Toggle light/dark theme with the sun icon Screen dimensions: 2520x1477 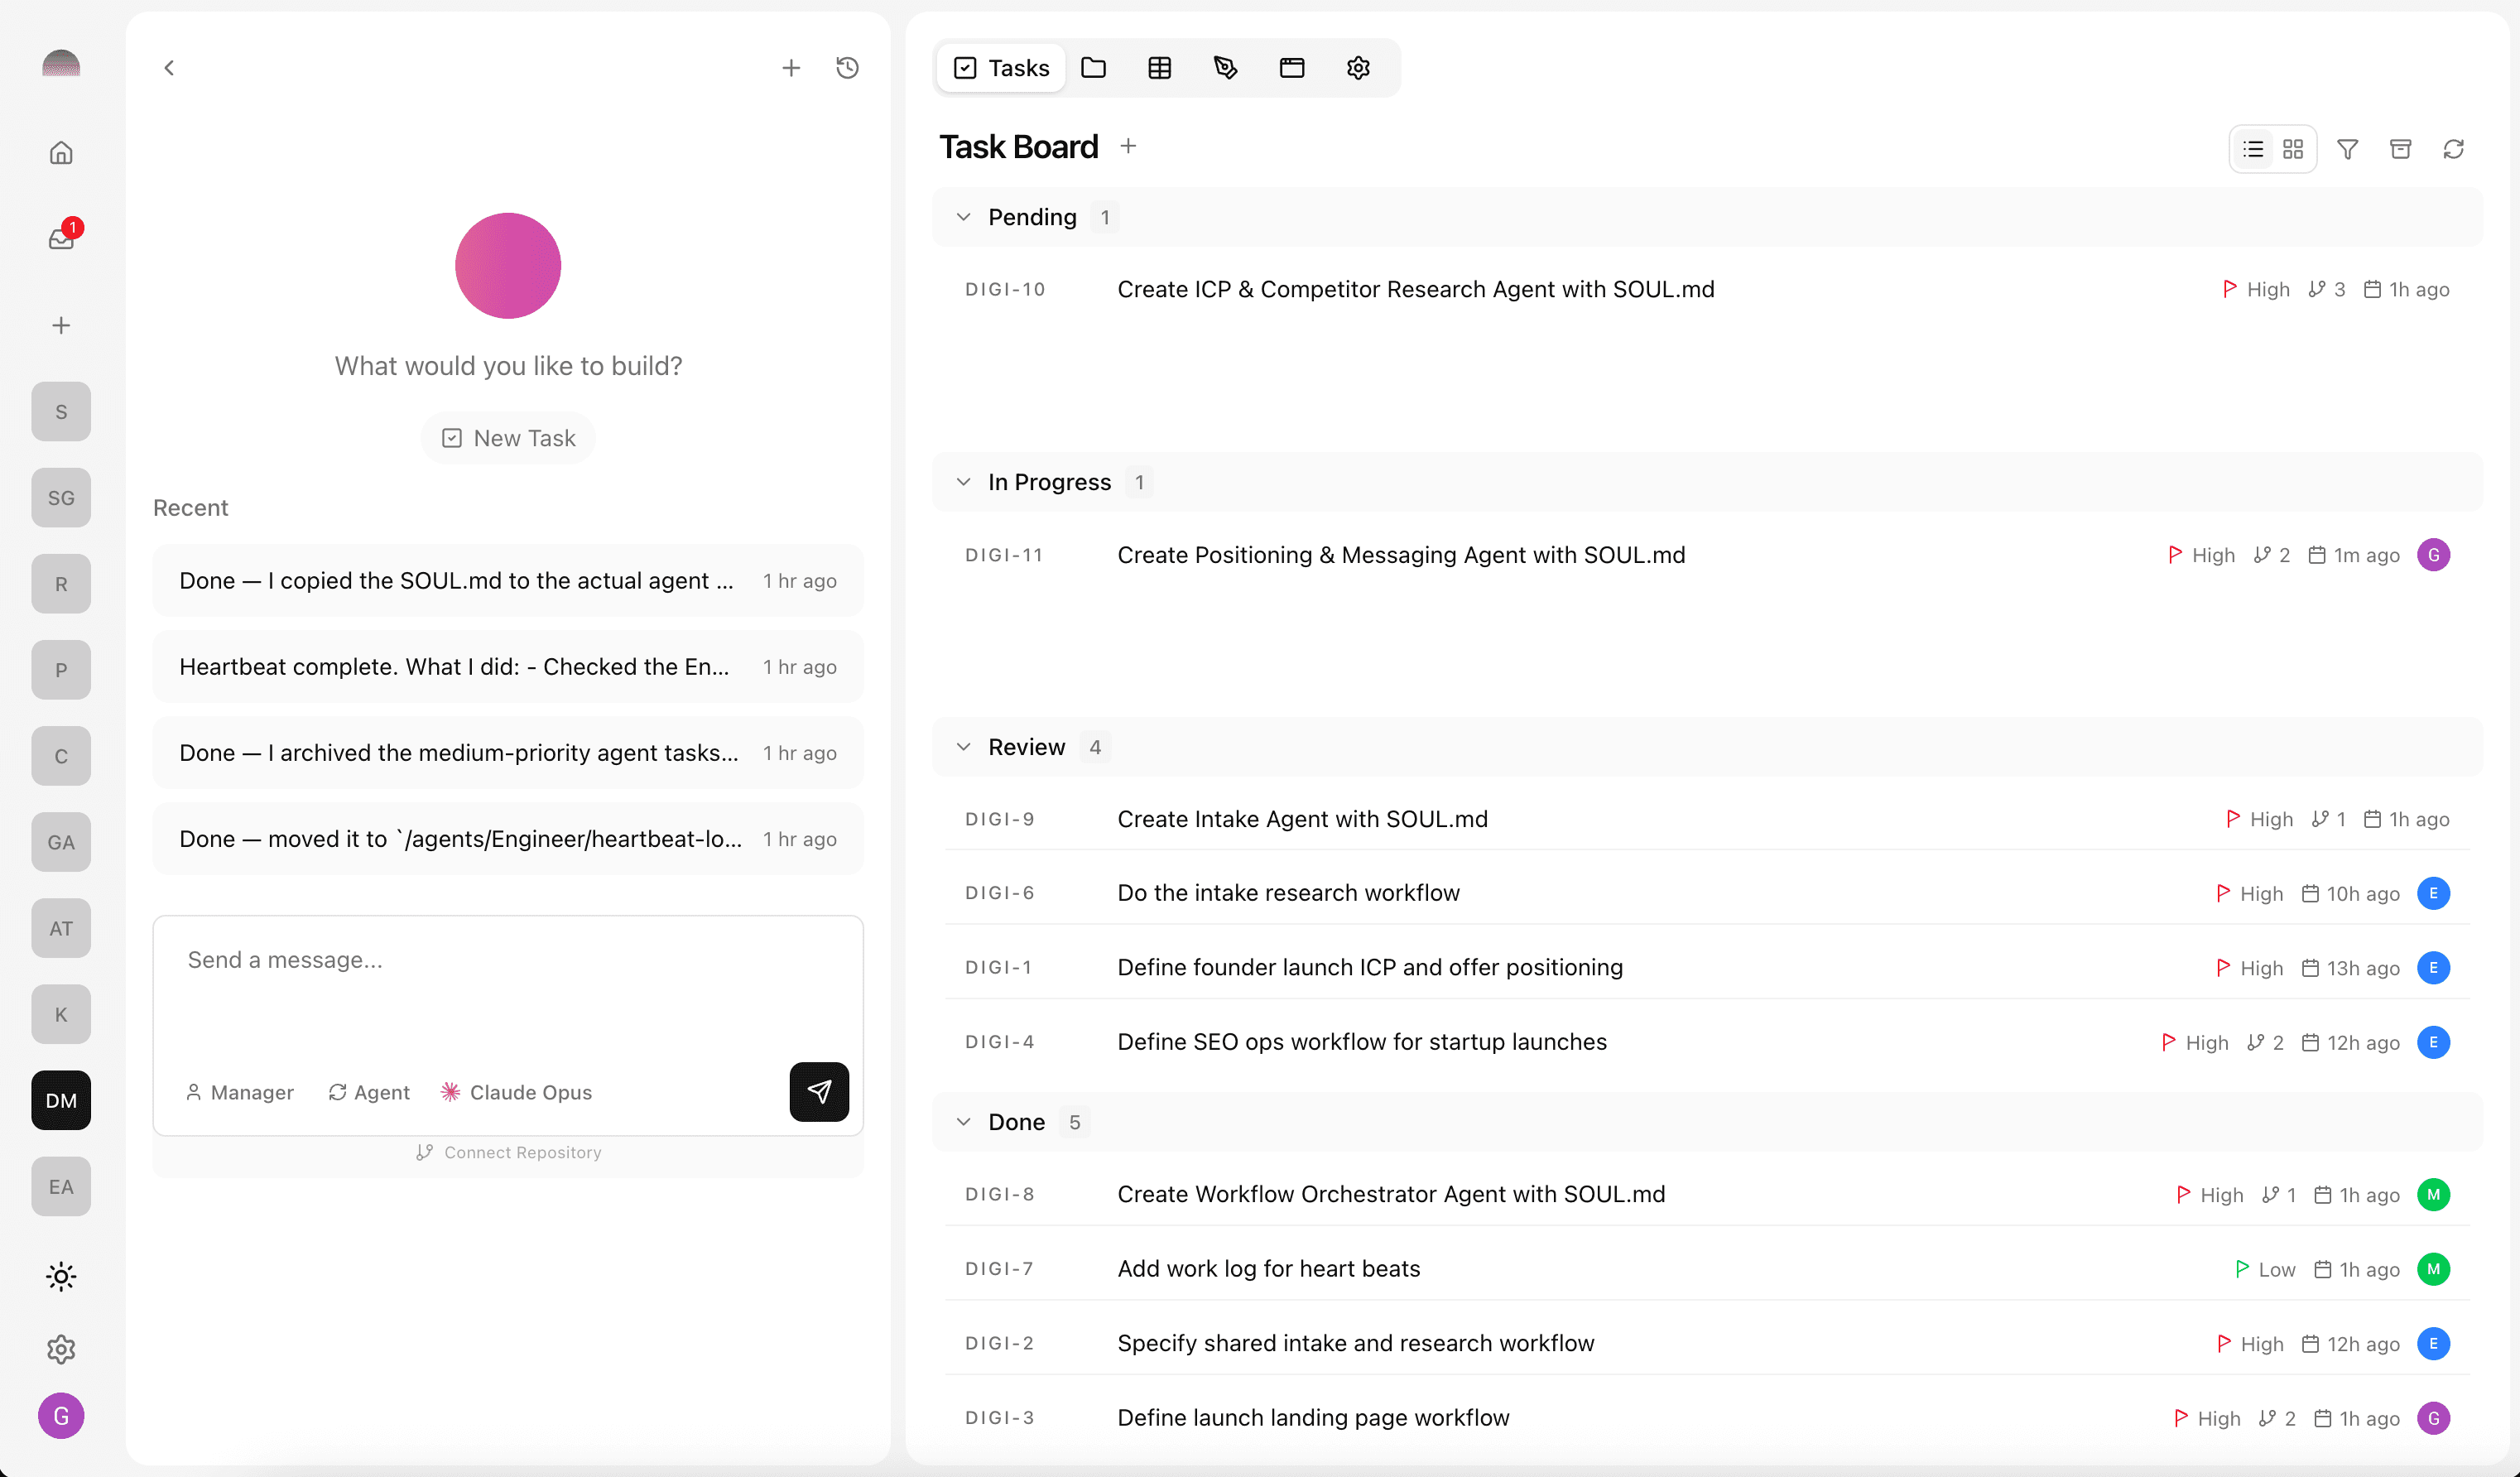(61, 1276)
